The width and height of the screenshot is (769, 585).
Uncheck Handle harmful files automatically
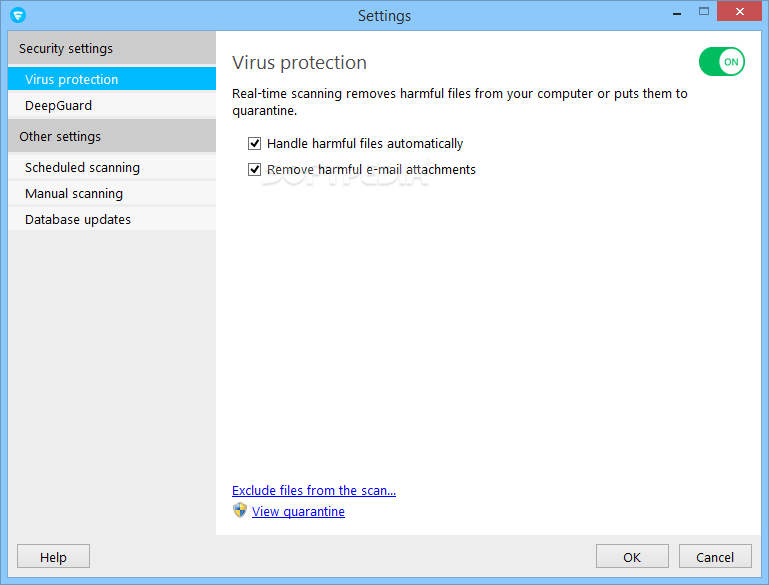point(254,144)
